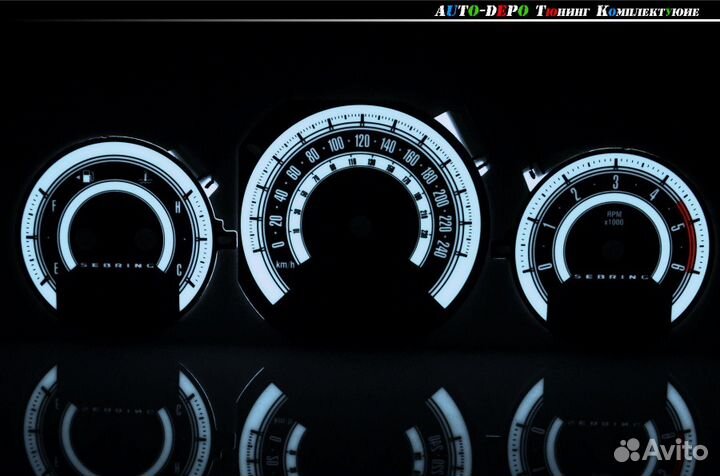Click the 120 mark on speedometer
This screenshot has width=720, height=476.
(361, 141)
